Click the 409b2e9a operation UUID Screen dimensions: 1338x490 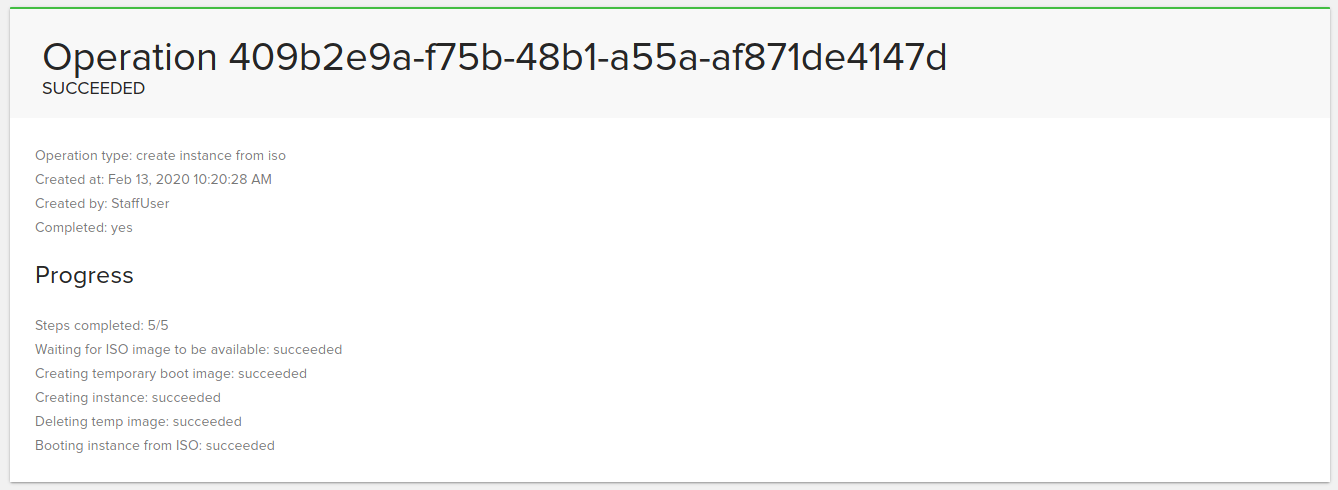coord(588,57)
